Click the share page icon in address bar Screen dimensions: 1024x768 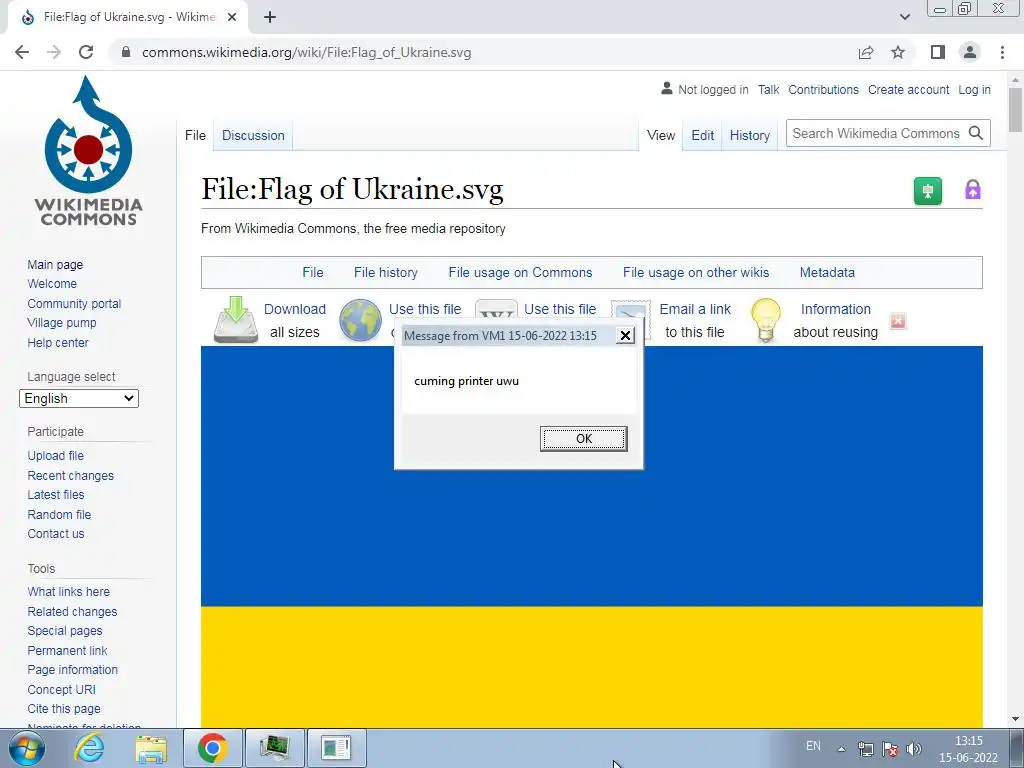coord(866,52)
